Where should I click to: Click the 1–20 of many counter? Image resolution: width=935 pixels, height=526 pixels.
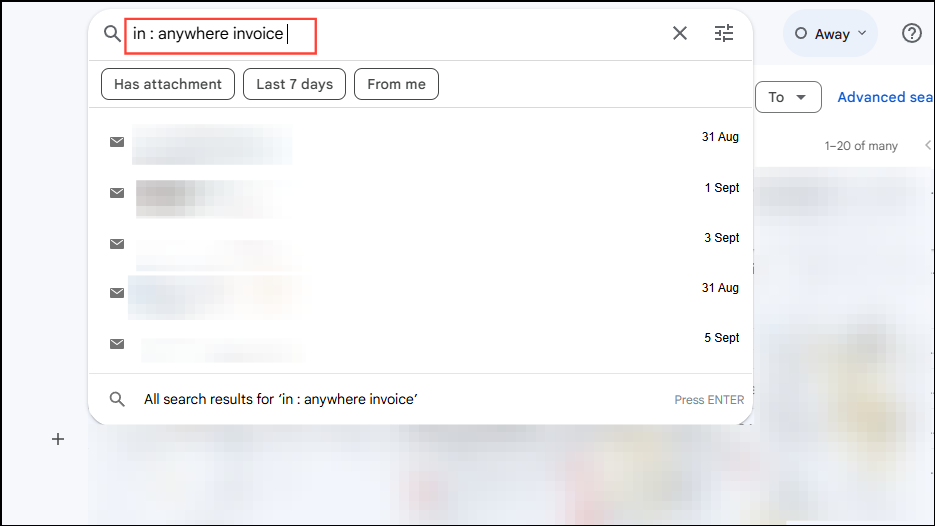pyautogui.click(x=861, y=146)
